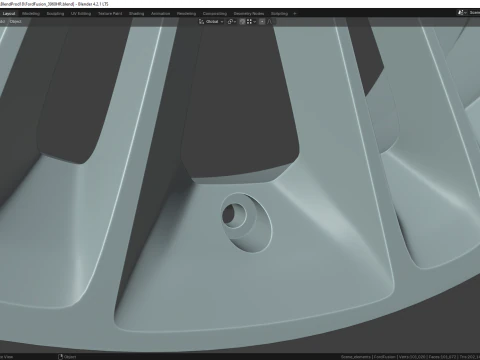Open the Object menu in viewport header
Image resolution: width=480 pixels, height=360 pixels.
point(15,22)
